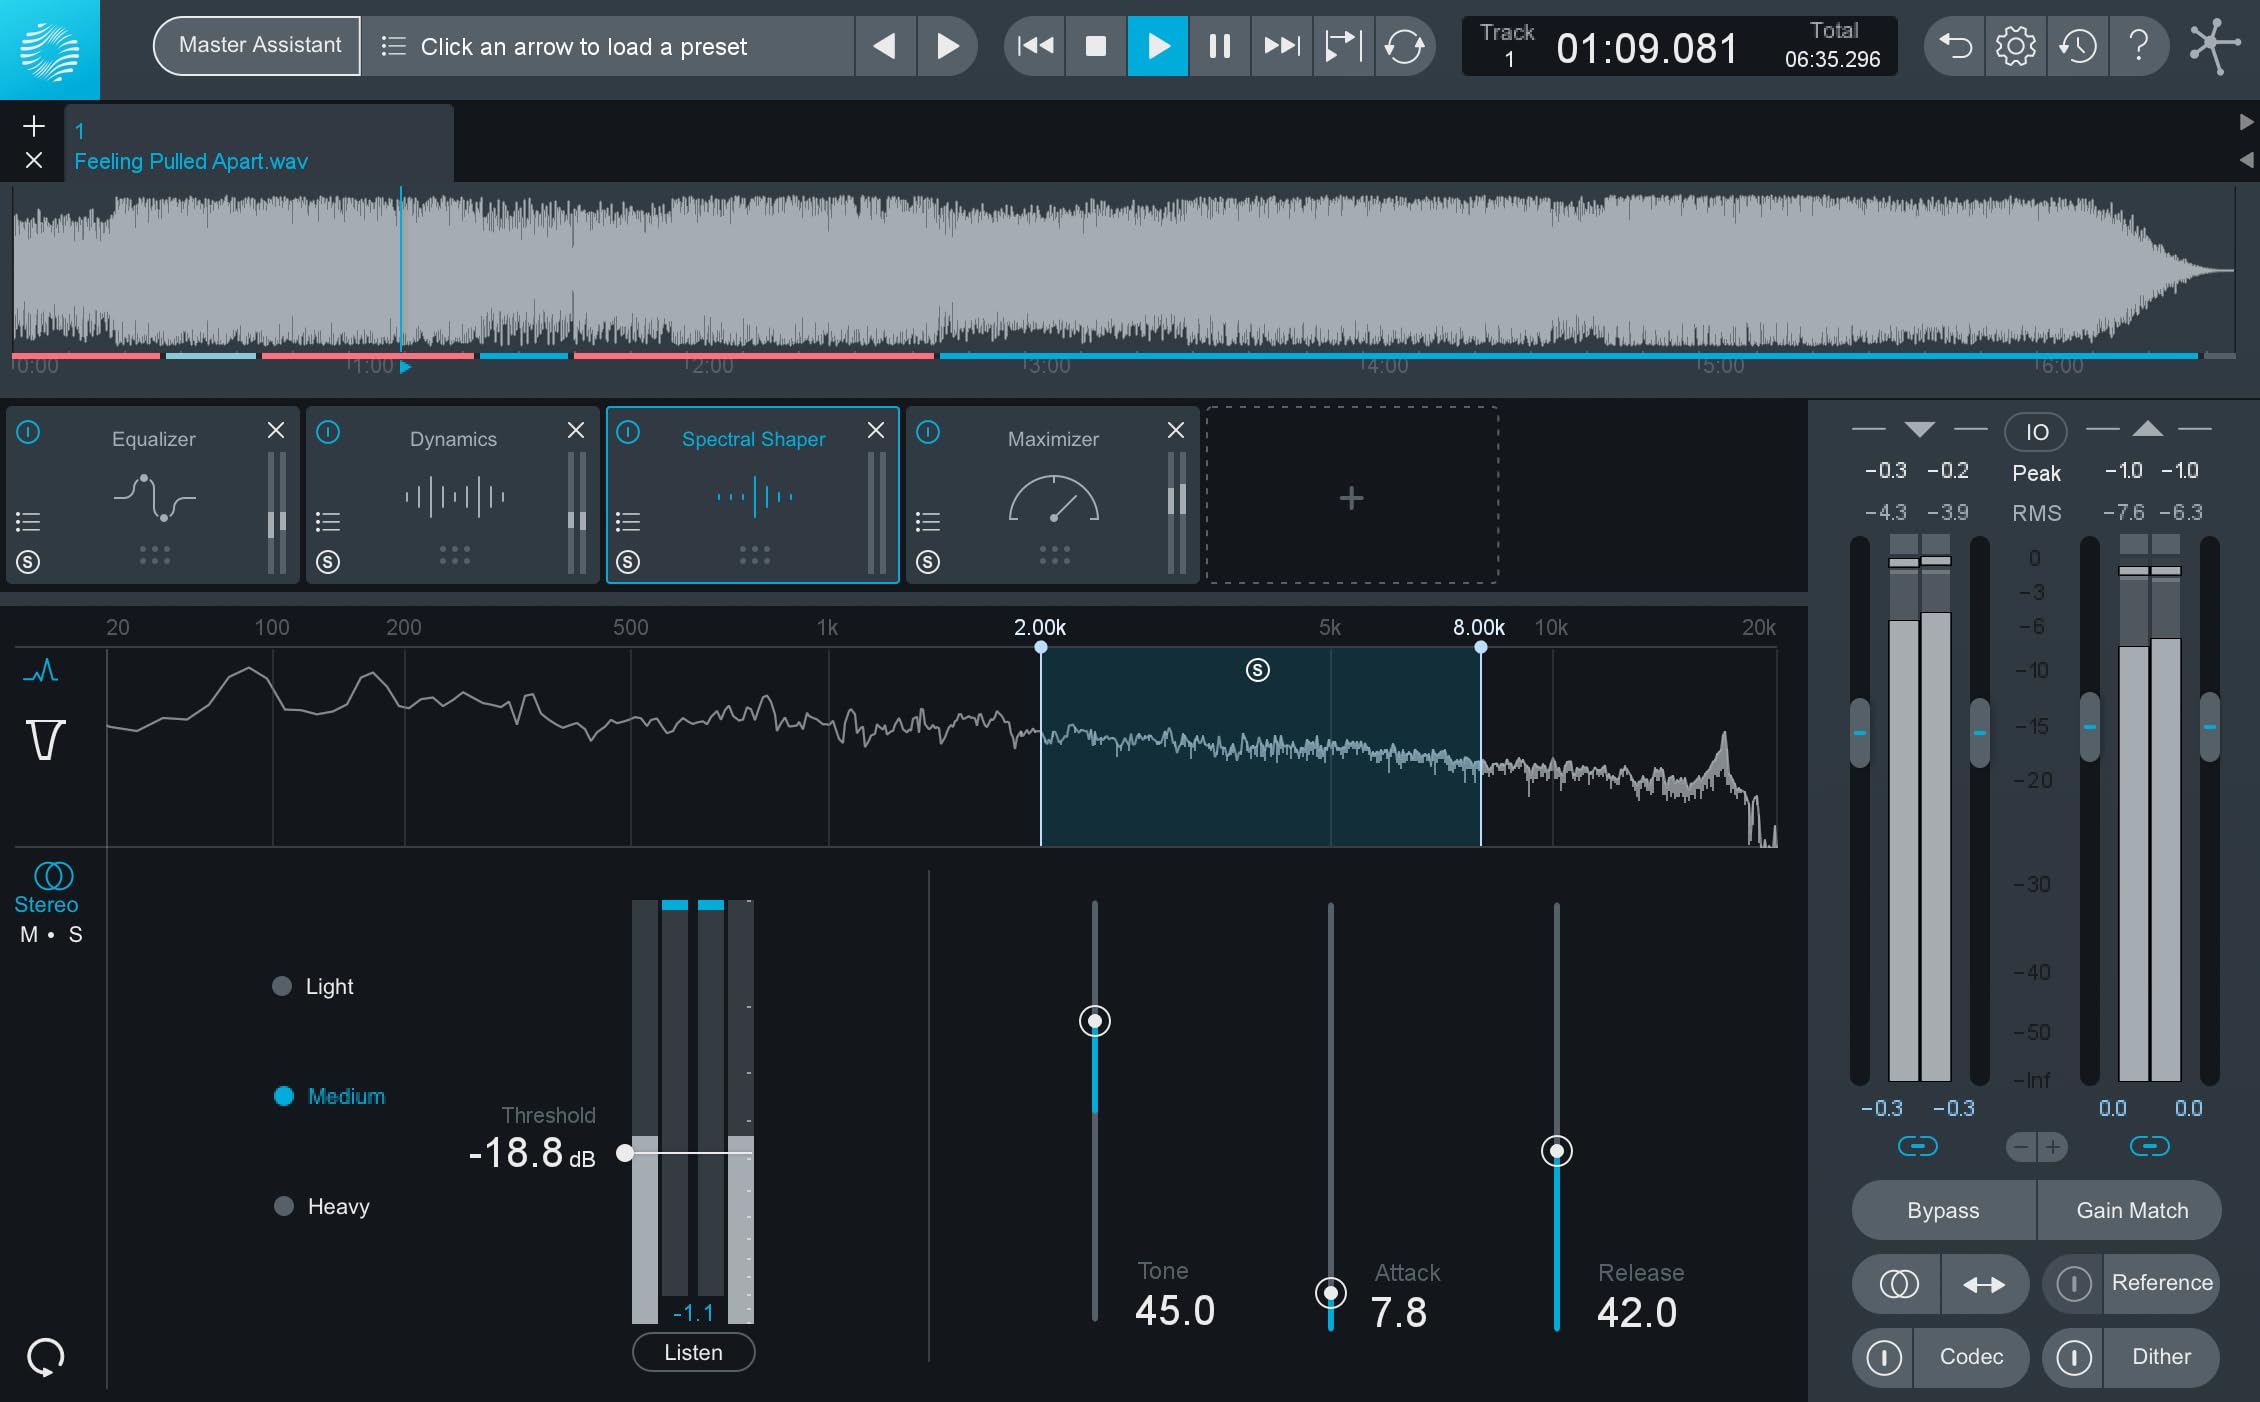The height and width of the screenshot is (1402, 2260).
Task: Toggle loop playback icon
Action: click(1404, 46)
